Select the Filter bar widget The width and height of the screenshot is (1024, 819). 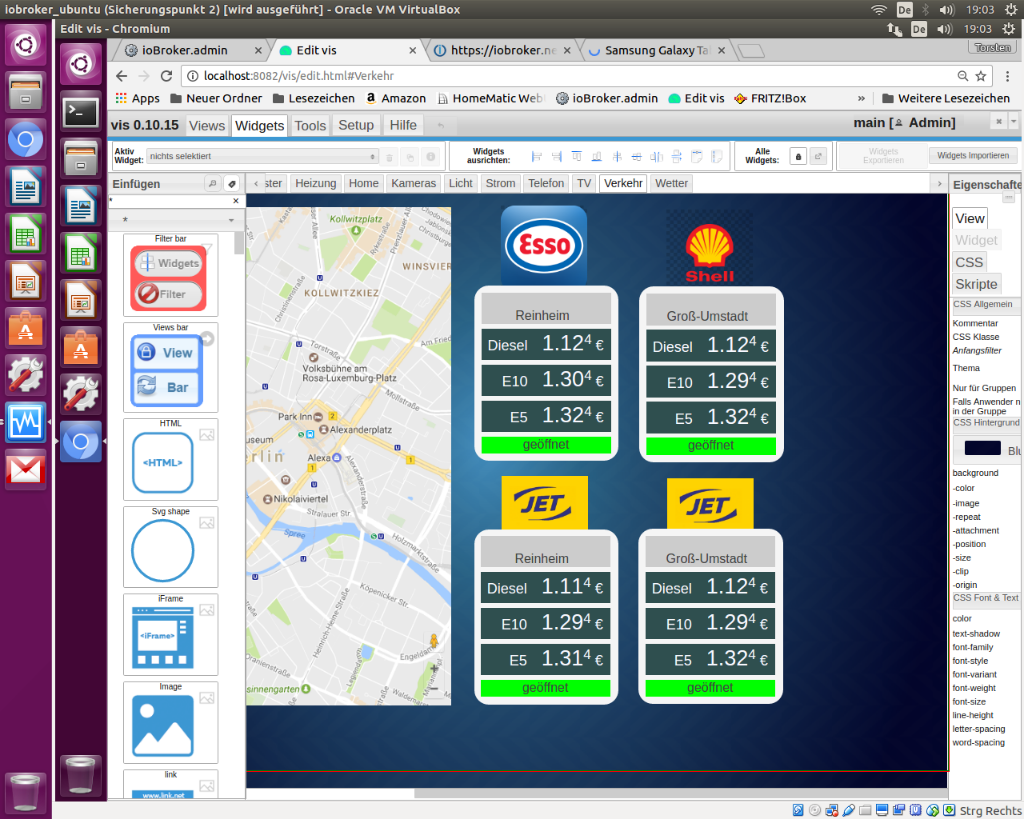coord(170,275)
